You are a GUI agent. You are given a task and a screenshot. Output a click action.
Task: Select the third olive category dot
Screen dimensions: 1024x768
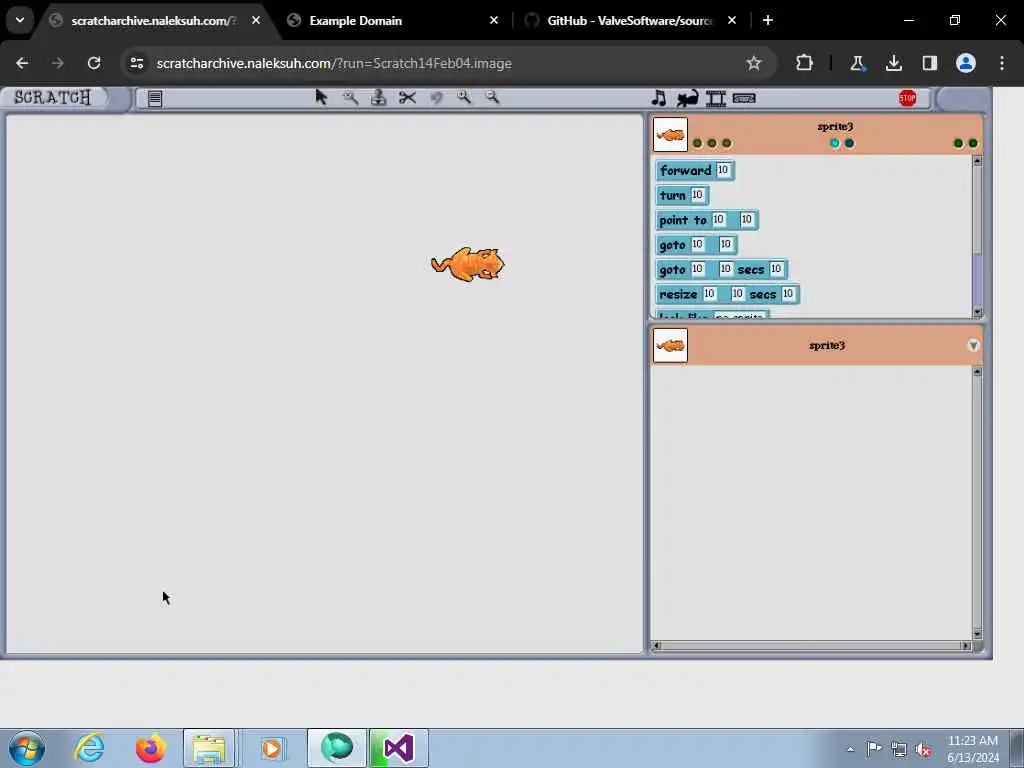tap(727, 143)
